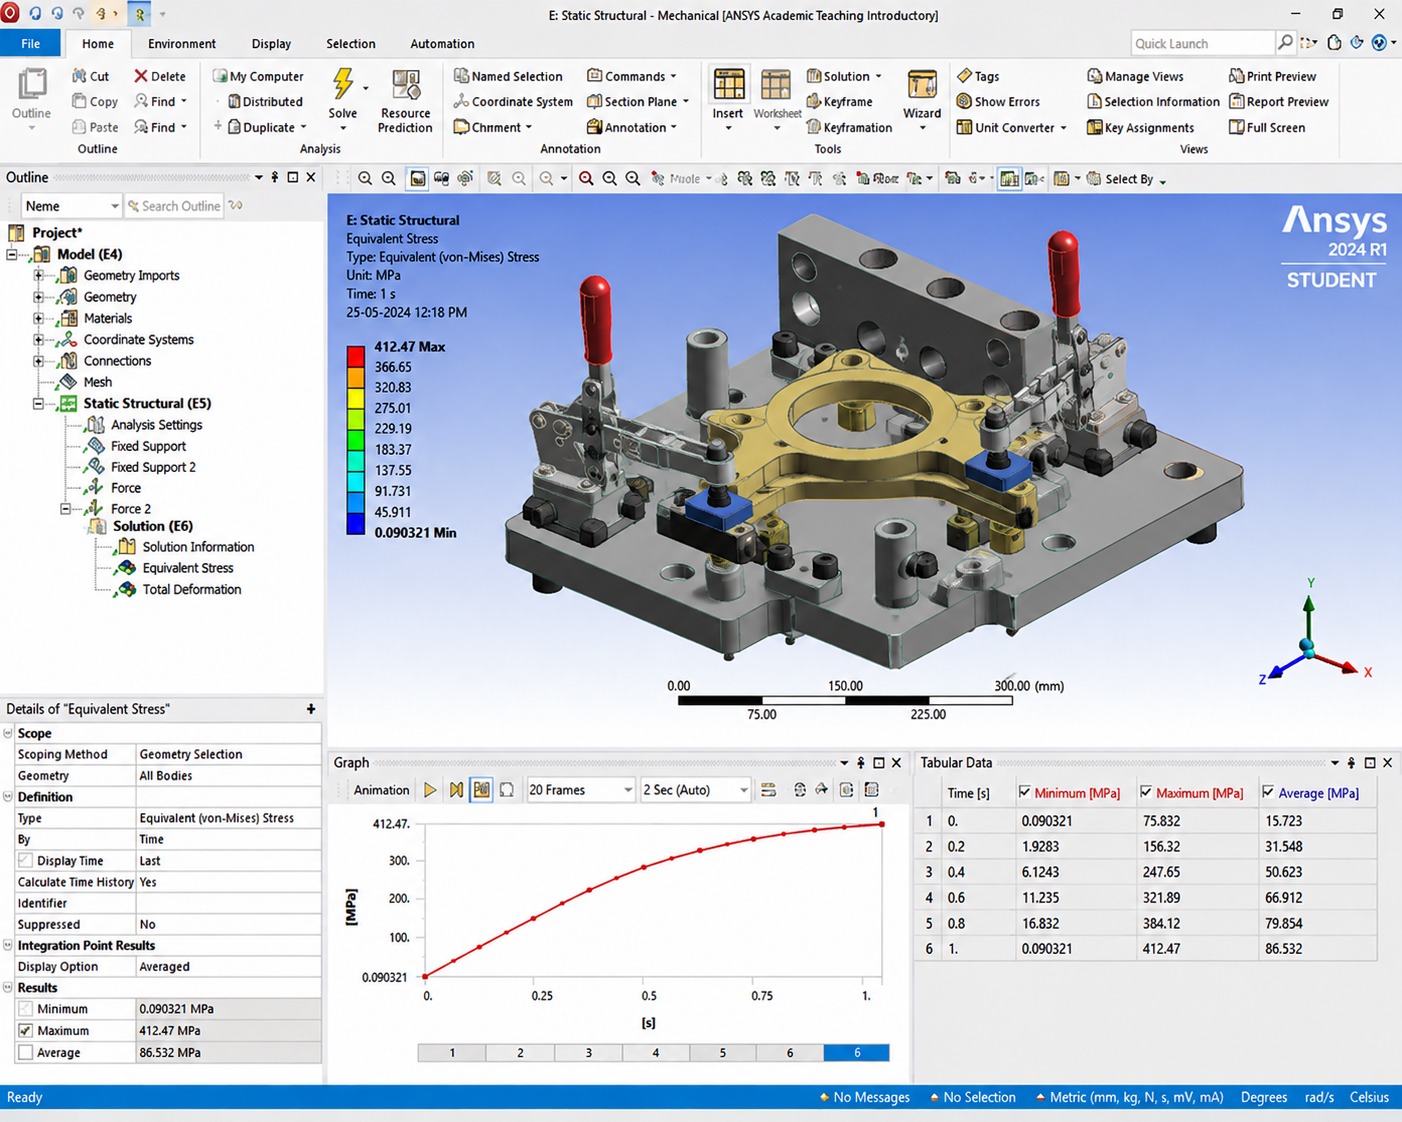Uncheck the Maximum [MPa] column checkbox
This screenshot has width=1402, height=1122.
[1146, 792]
